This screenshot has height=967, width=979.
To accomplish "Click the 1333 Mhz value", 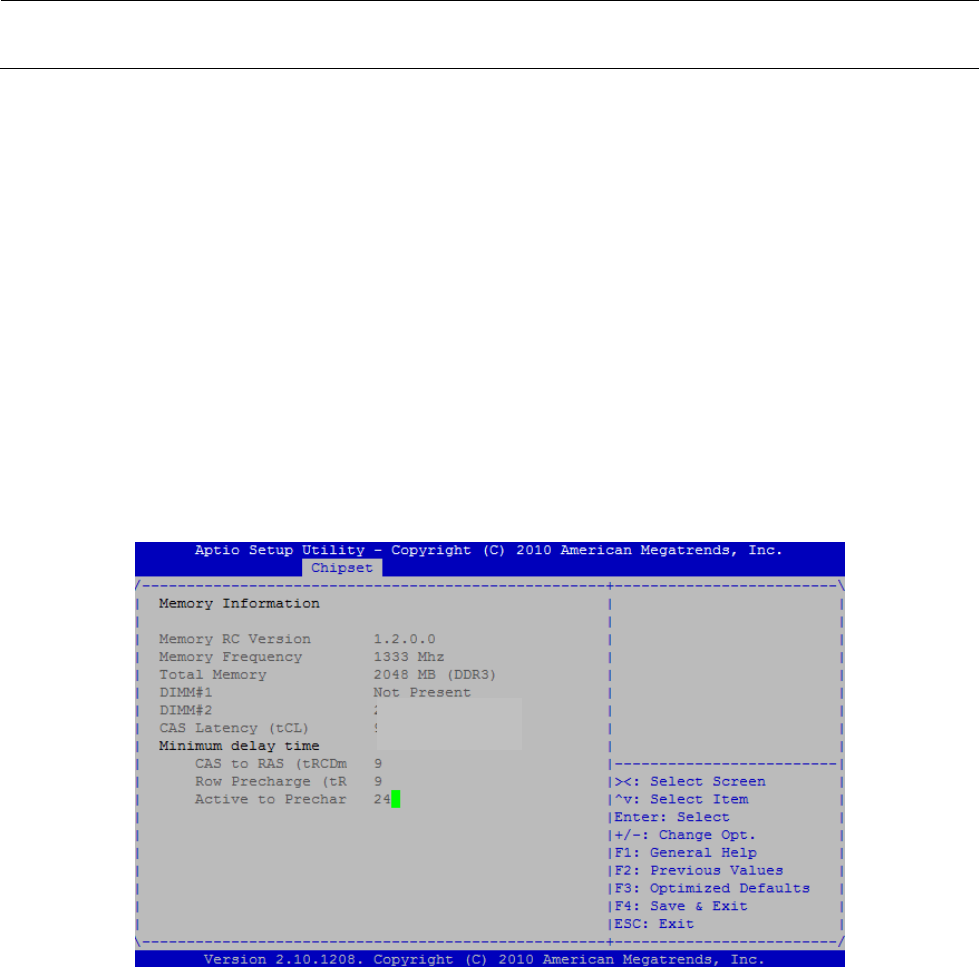I will (409, 657).
